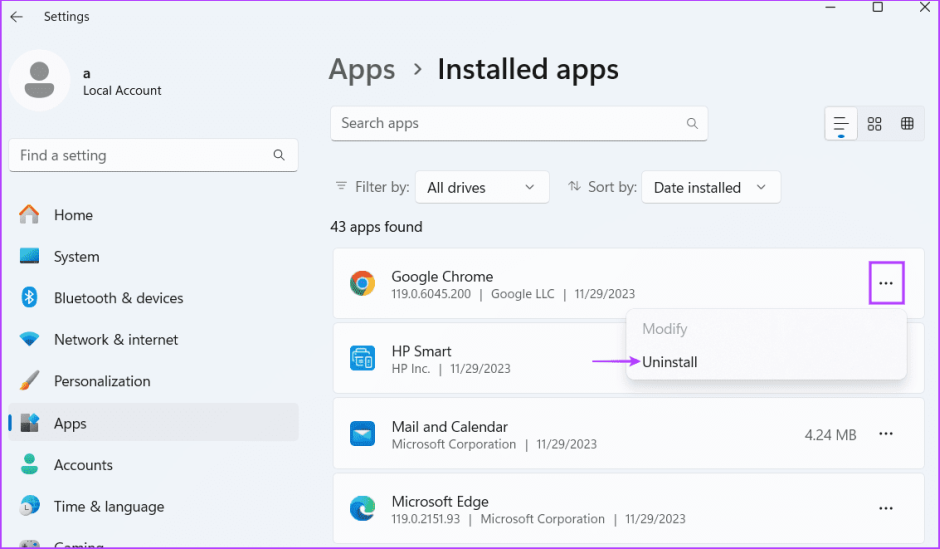The height and width of the screenshot is (549, 940).
Task: Switch to grid view layout
Action: pos(875,124)
